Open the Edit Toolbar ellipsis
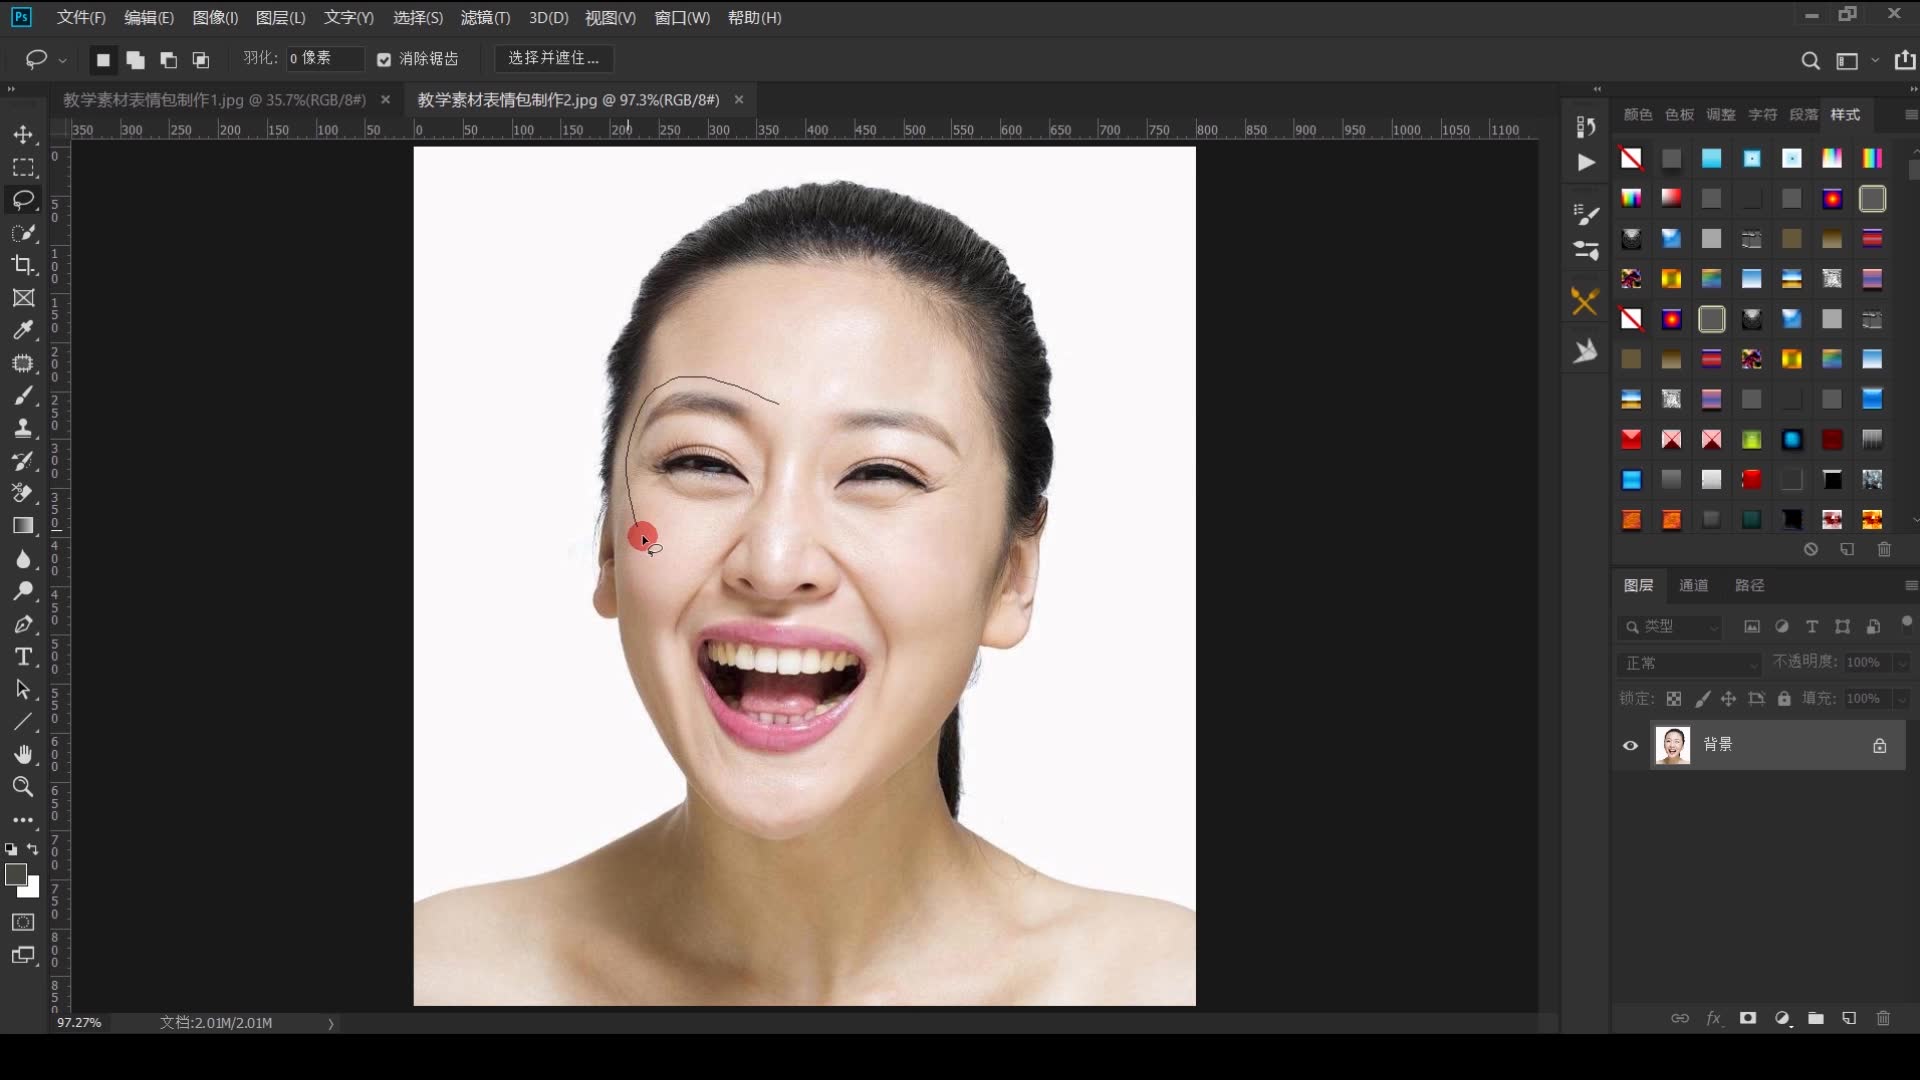1920x1080 pixels. click(x=23, y=820)
